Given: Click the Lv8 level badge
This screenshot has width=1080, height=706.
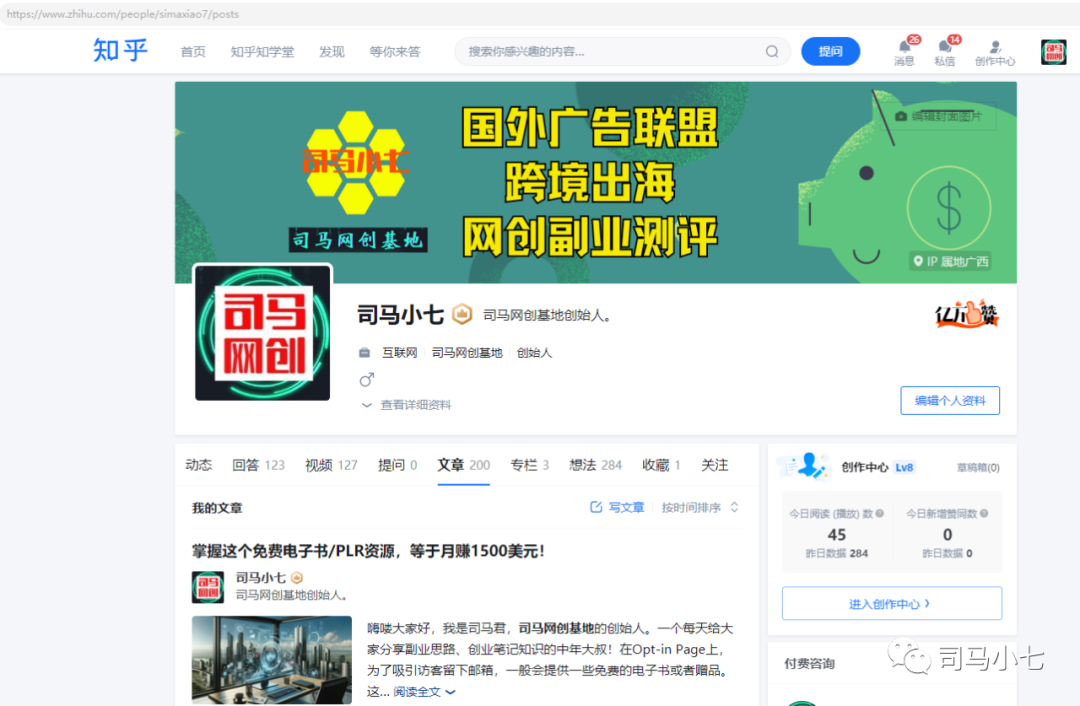Looking at the screenshot, I should tap(904, 467).
